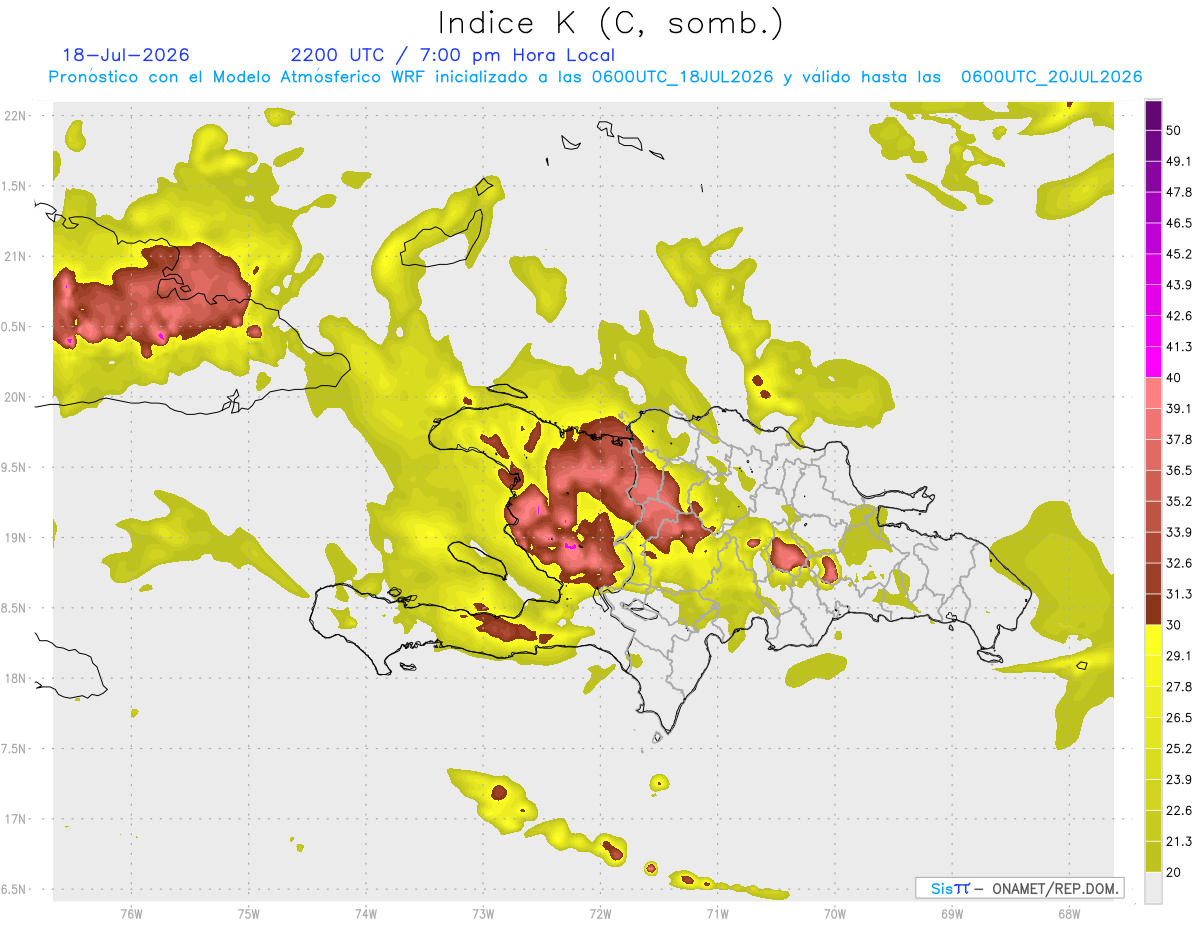Click the "2200 UTC / 7:00 pm Hora Local" time text
Image resolution: width=1200 pixels, height=927 pixels.
(x=453, y=55)
